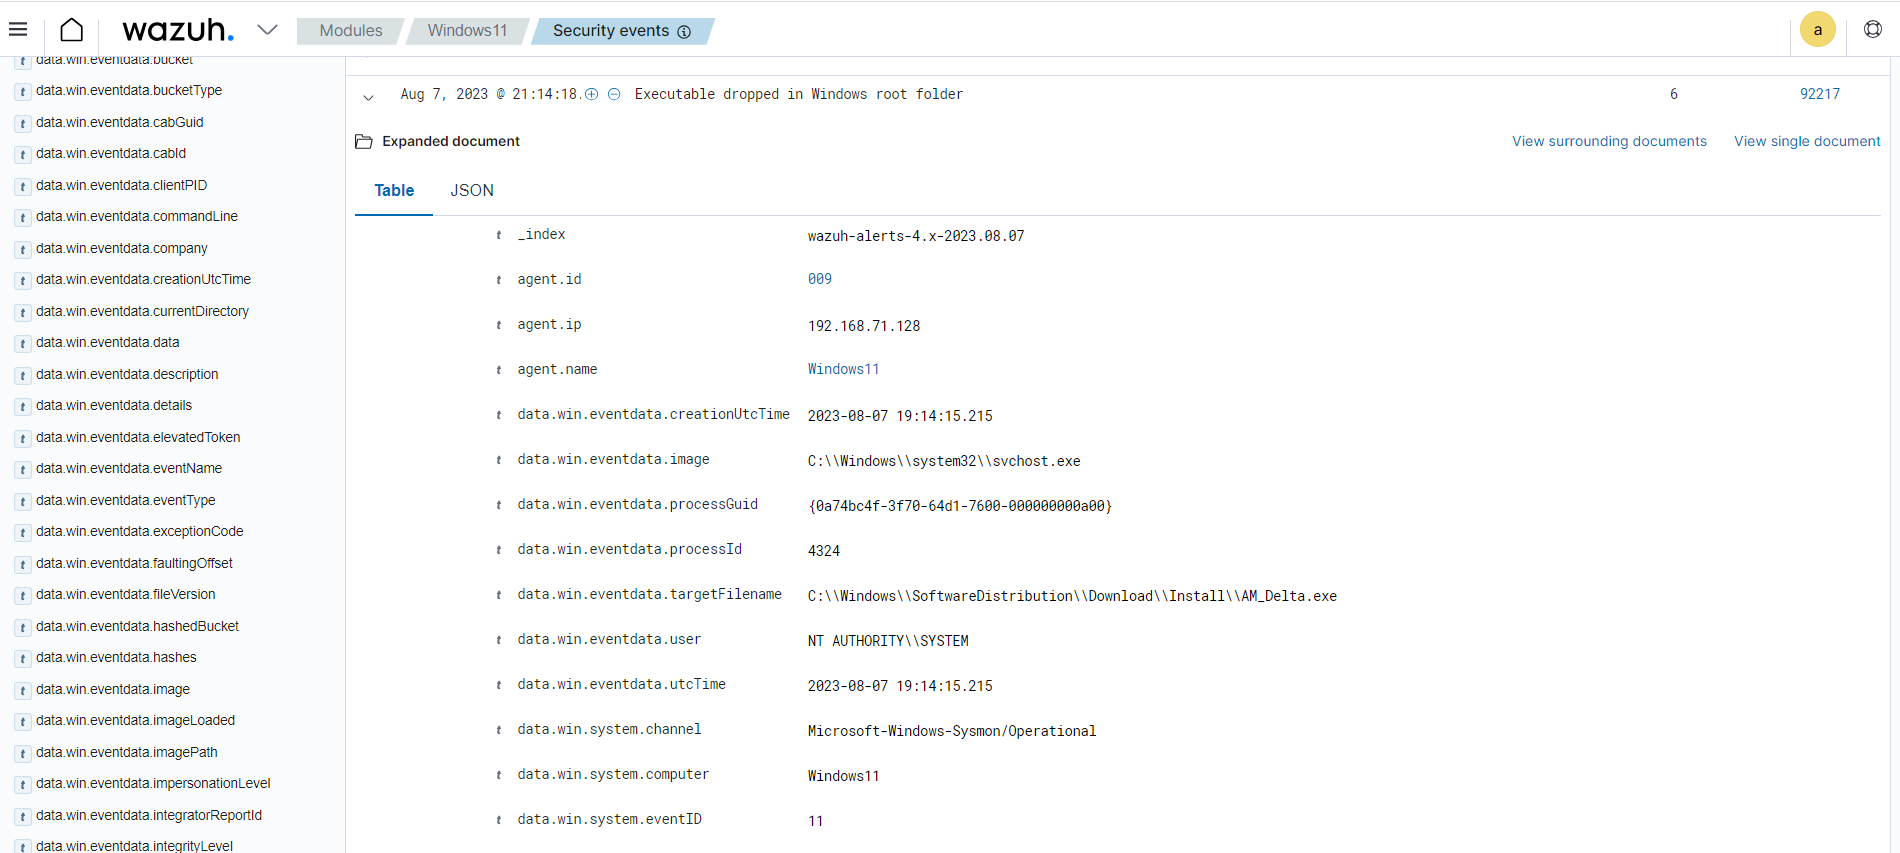1900x853 pixels.
Task: Click type icon of data.win.eventdata.impersonationLevel
Action: [x=22, y=784]
